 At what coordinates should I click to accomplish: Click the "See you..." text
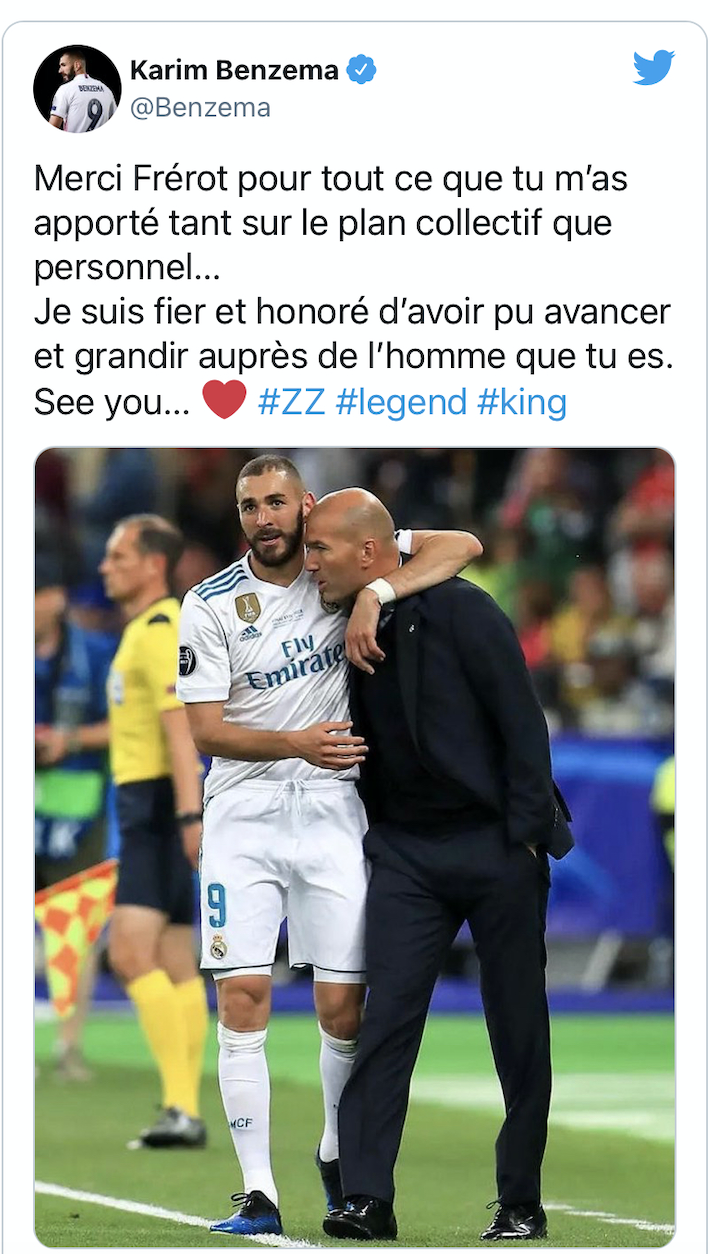[112, 401]
